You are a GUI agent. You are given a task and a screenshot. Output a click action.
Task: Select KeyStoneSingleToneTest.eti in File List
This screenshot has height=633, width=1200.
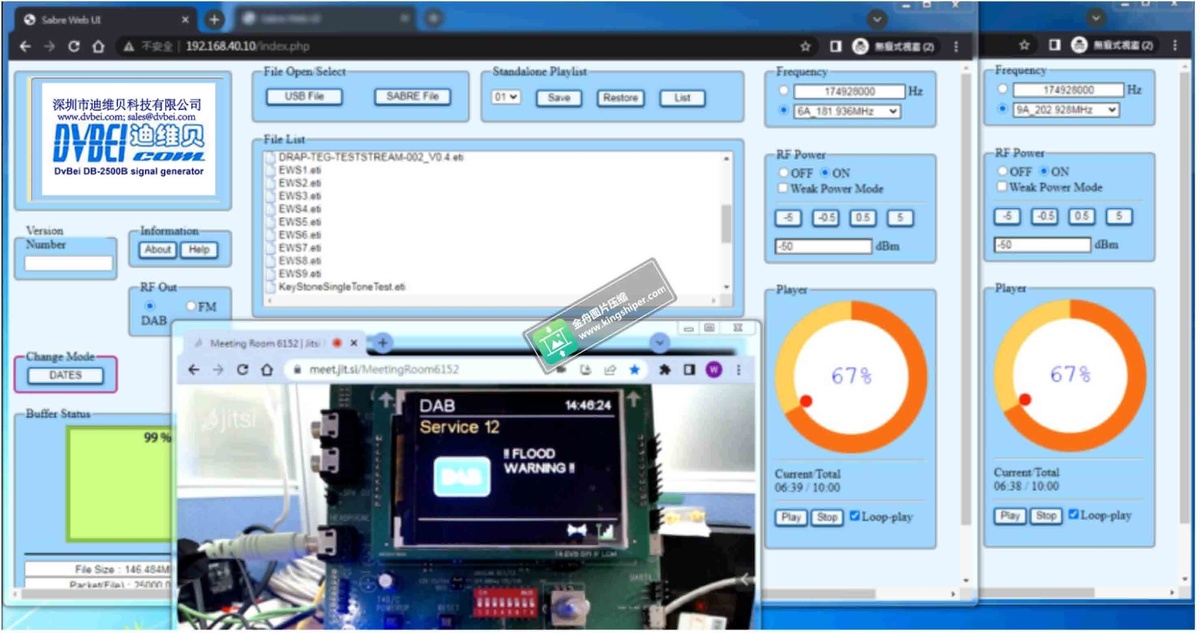(x=342, y=287)
